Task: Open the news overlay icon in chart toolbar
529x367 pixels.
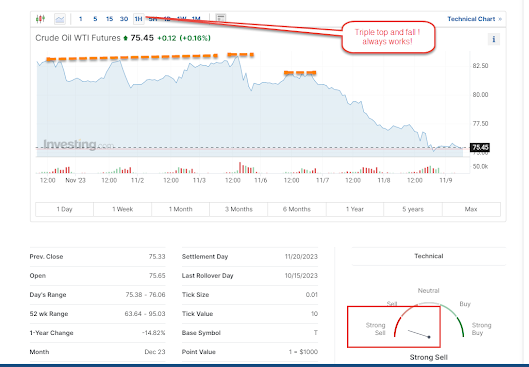Action: pos(221,19)
